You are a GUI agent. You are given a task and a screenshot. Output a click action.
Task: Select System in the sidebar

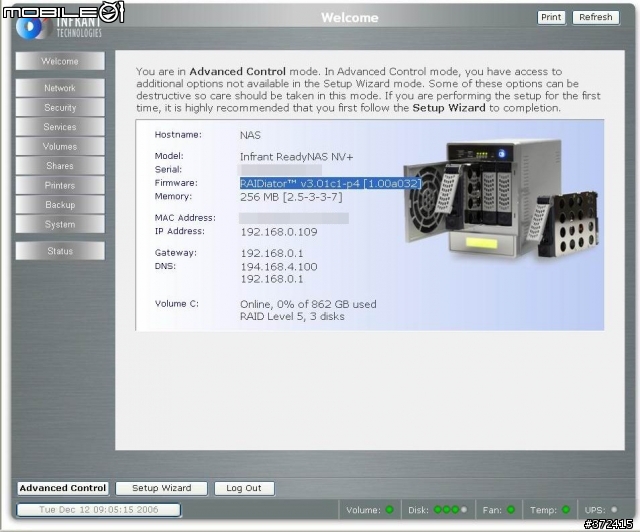click(60, 224)
